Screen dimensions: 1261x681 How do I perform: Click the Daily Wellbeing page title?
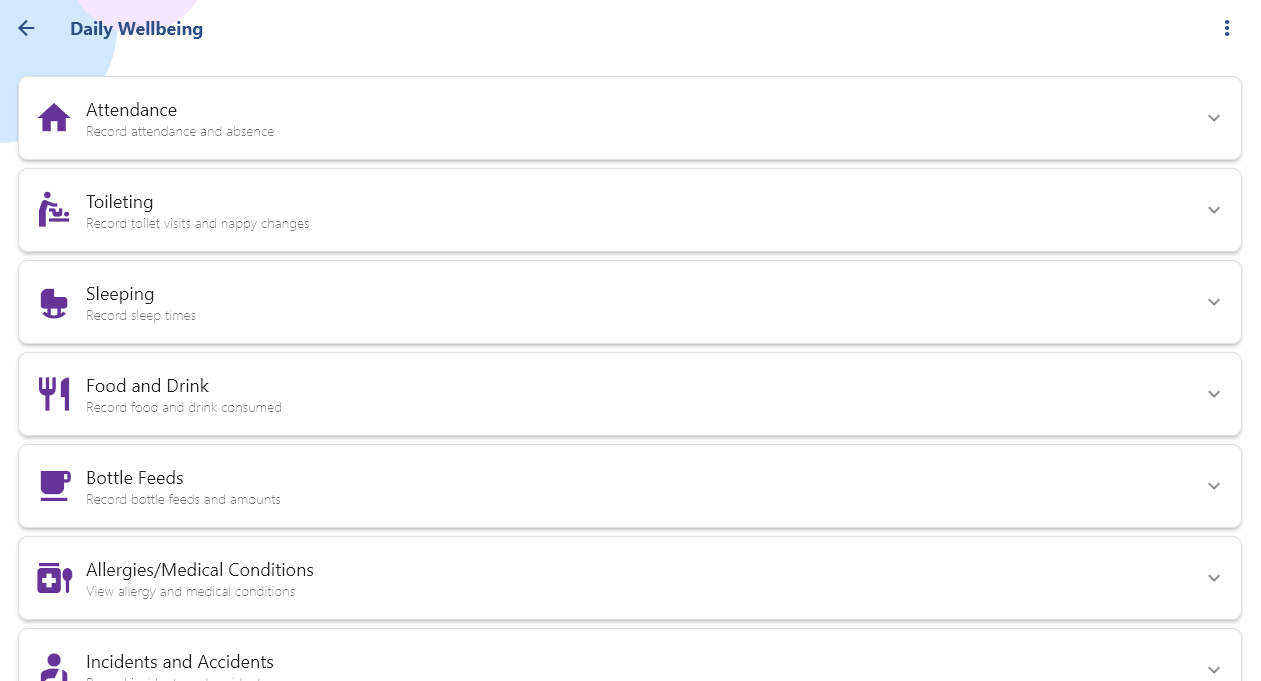[136, 29]
